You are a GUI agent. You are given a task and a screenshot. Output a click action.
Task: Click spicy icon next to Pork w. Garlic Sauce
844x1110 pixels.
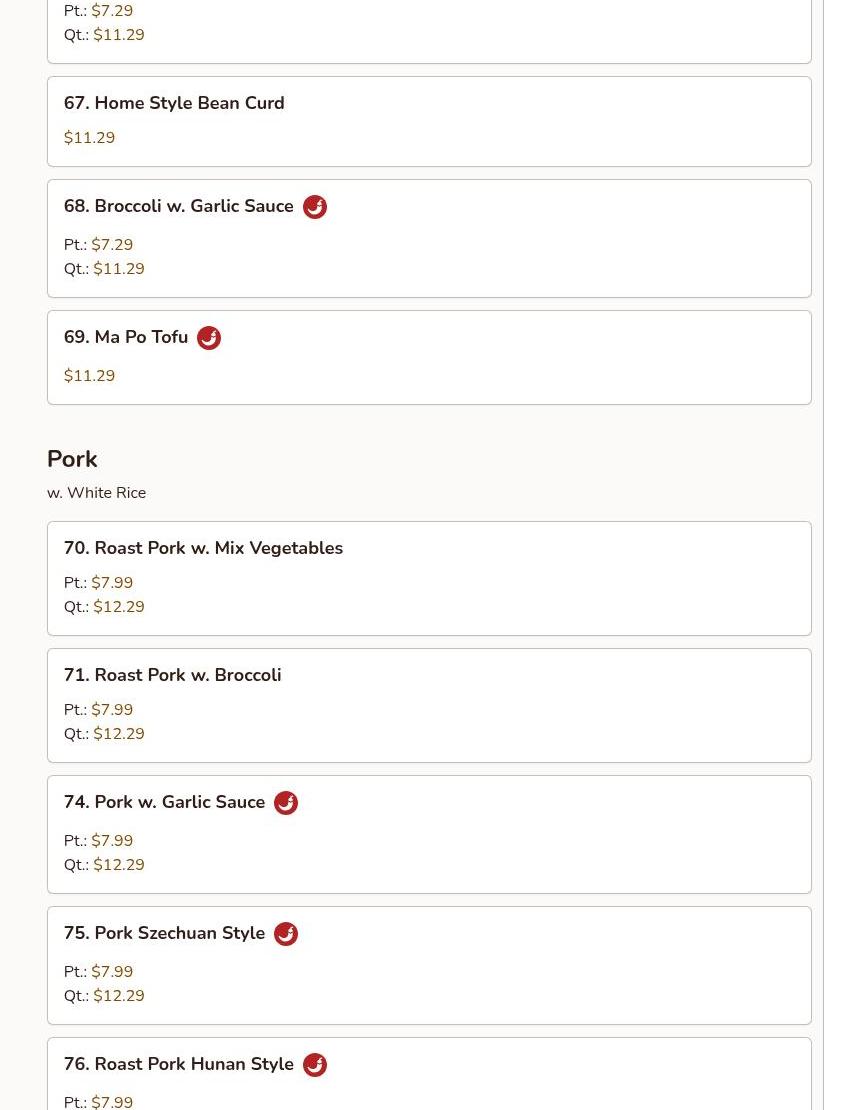point(285,803)
